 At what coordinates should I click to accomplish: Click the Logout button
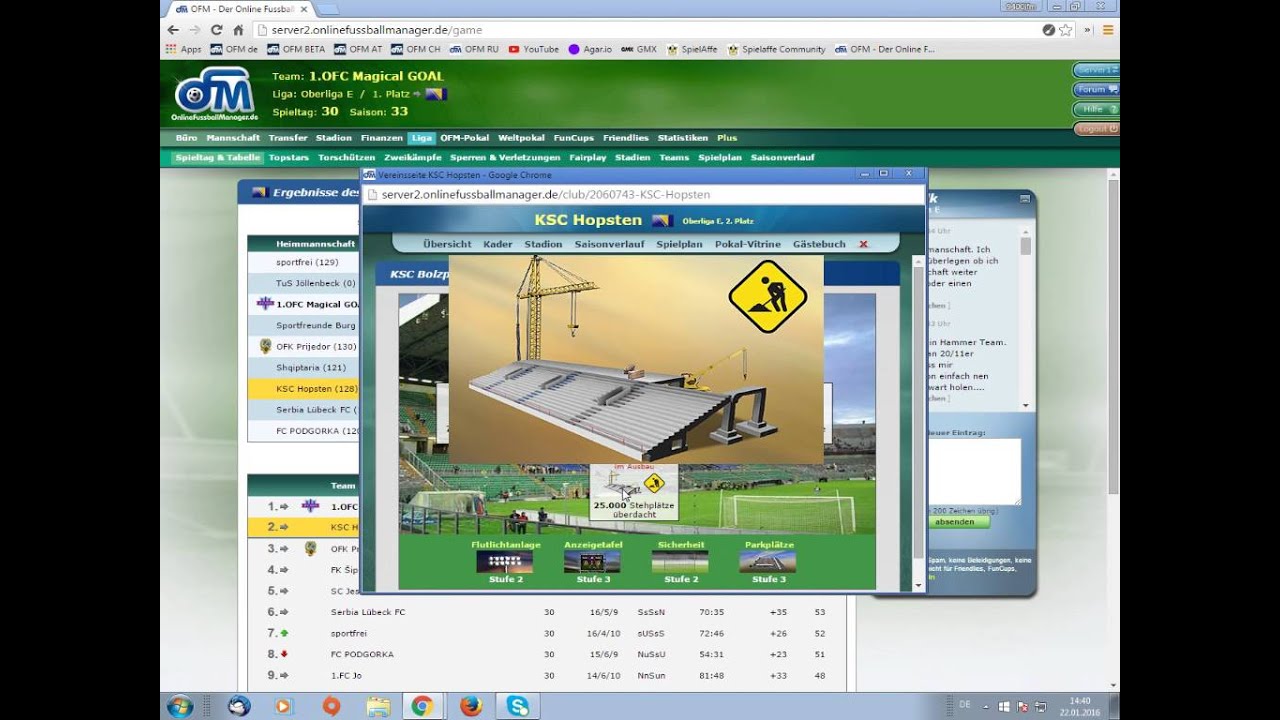(x=1096, y=129)
